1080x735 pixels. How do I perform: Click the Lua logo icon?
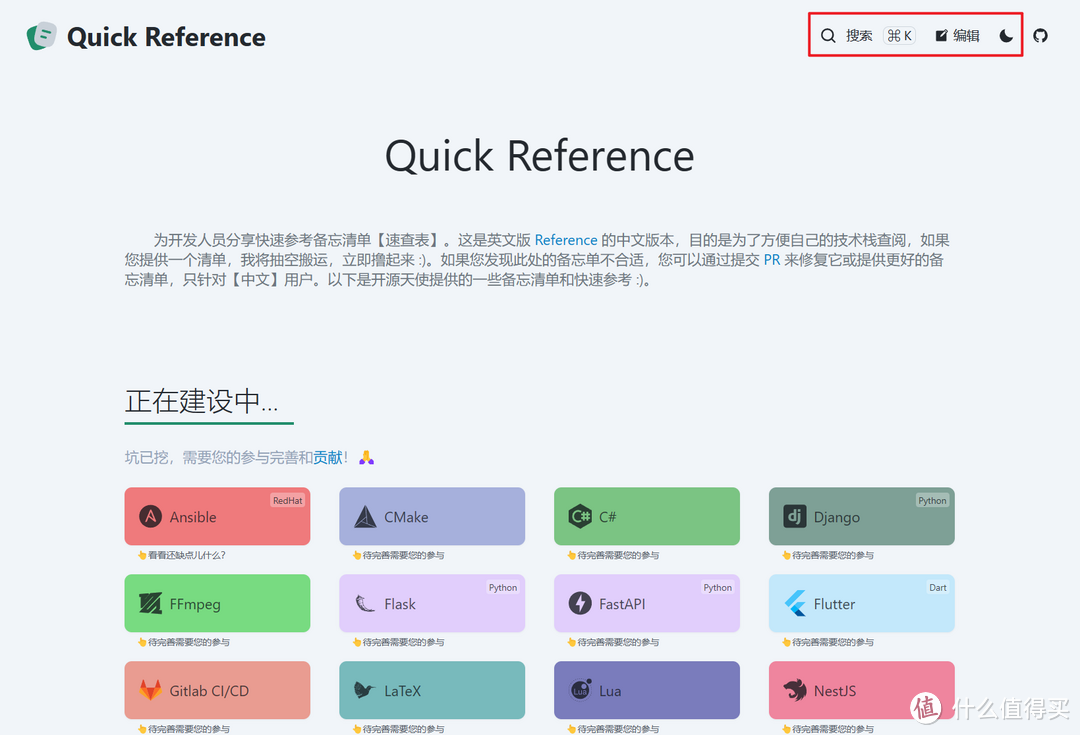(580, 690)
